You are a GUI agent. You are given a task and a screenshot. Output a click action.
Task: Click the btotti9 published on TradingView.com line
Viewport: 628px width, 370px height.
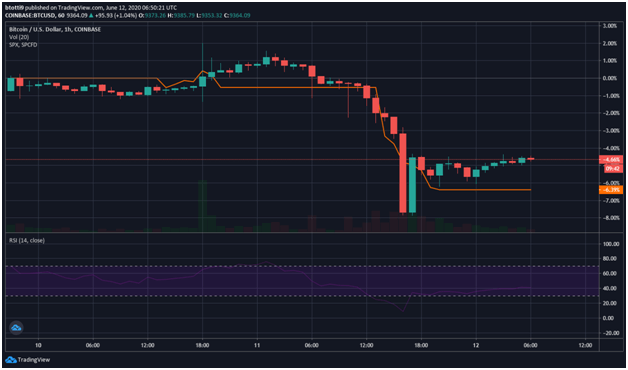pos(91,7)
